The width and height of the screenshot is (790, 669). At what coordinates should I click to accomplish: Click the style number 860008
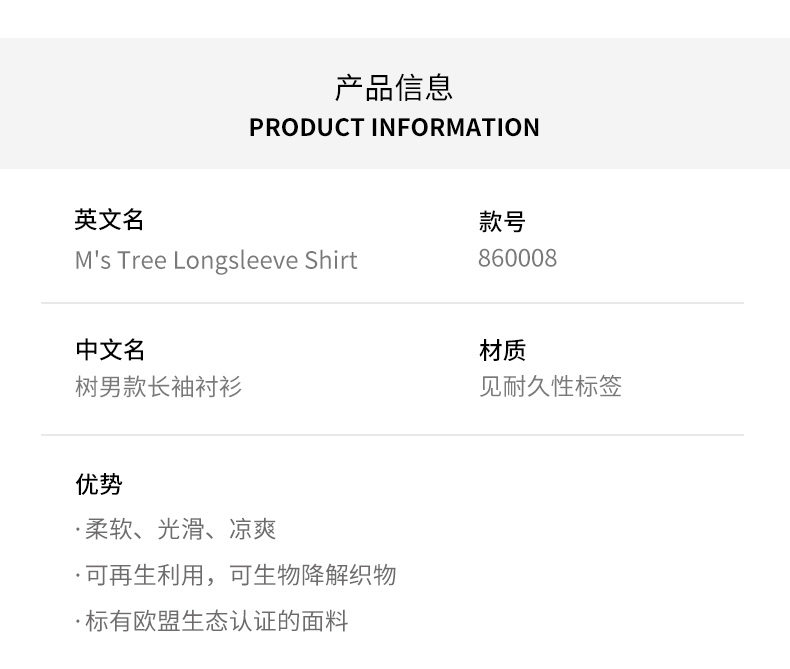pyautogui.click(x=517, y=259)
